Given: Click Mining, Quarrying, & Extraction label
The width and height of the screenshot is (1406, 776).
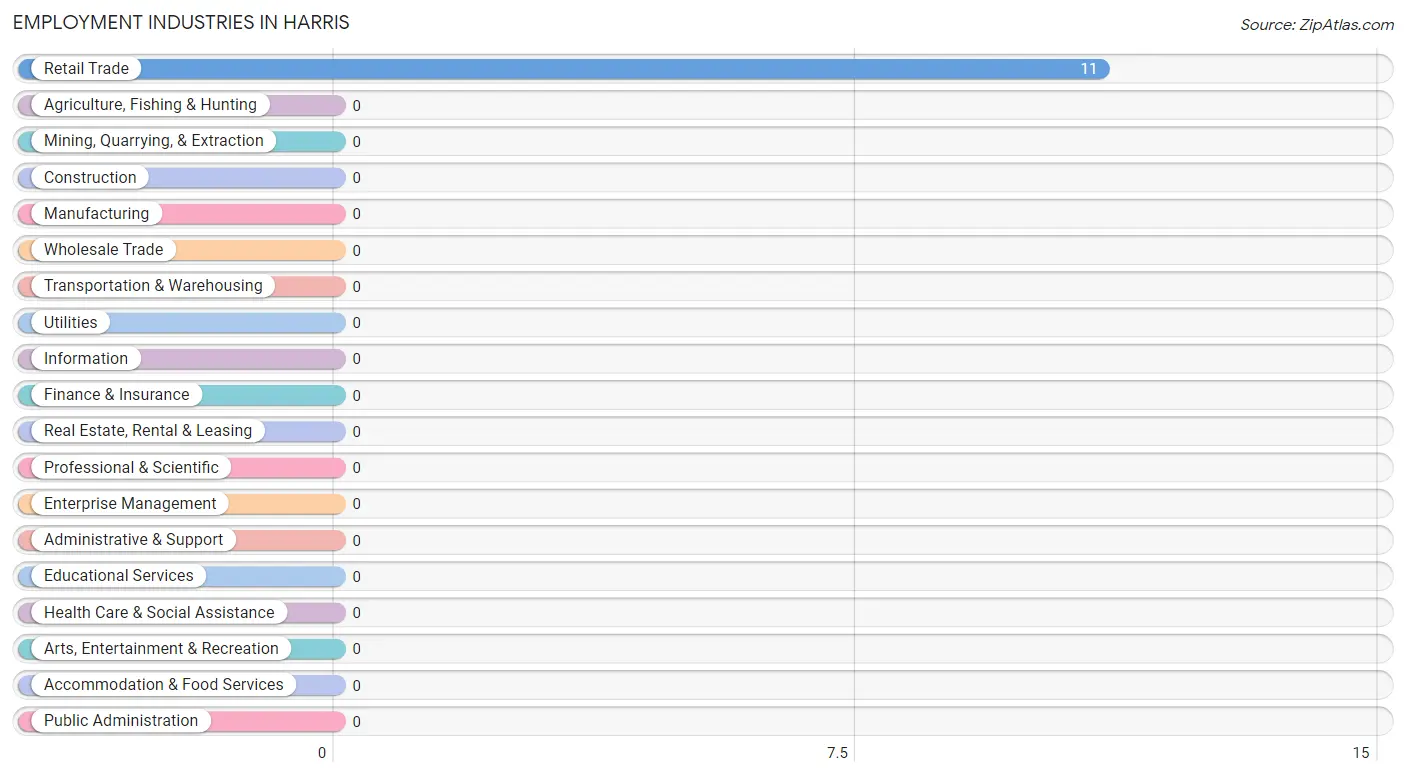Looking at the screenshot, I should pyautogui.click(x=154, y=141).
